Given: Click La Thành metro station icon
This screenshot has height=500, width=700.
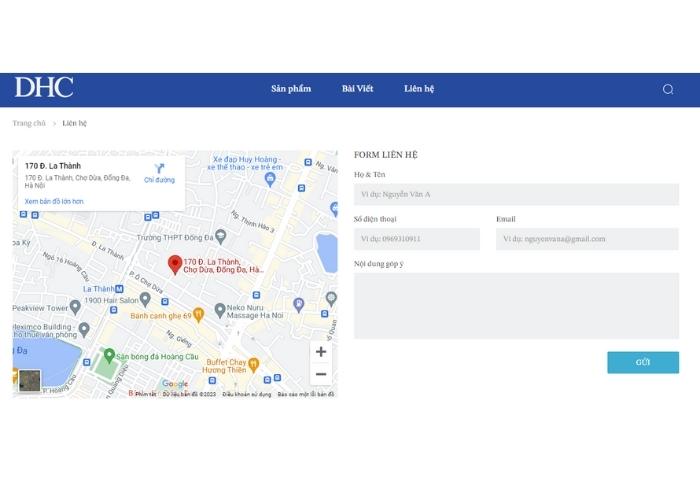Looking at the screenshot, I should tap(119, 289).
